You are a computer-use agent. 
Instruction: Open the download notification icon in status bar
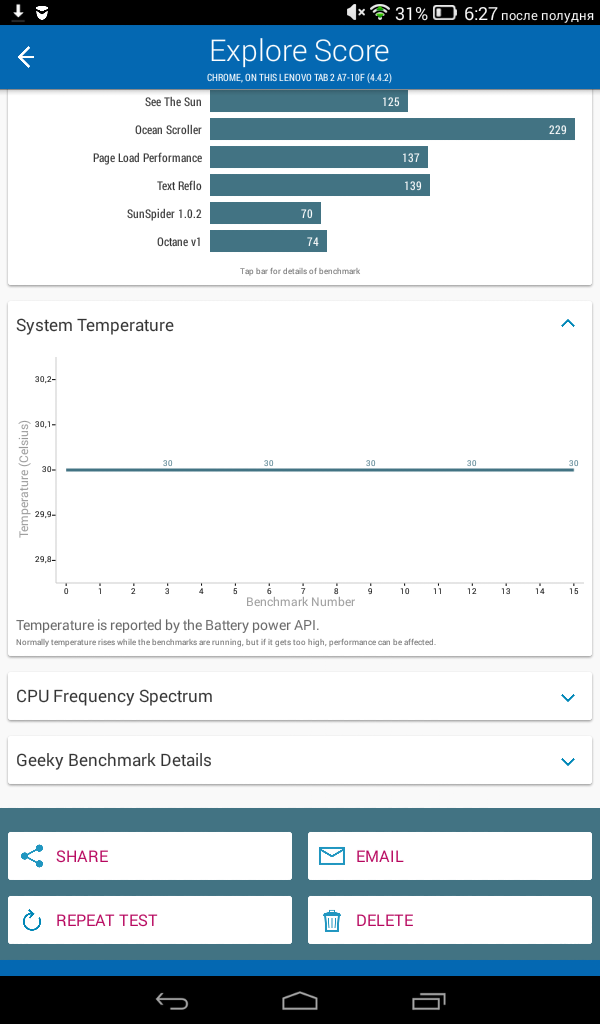click(x=18, y=12)
